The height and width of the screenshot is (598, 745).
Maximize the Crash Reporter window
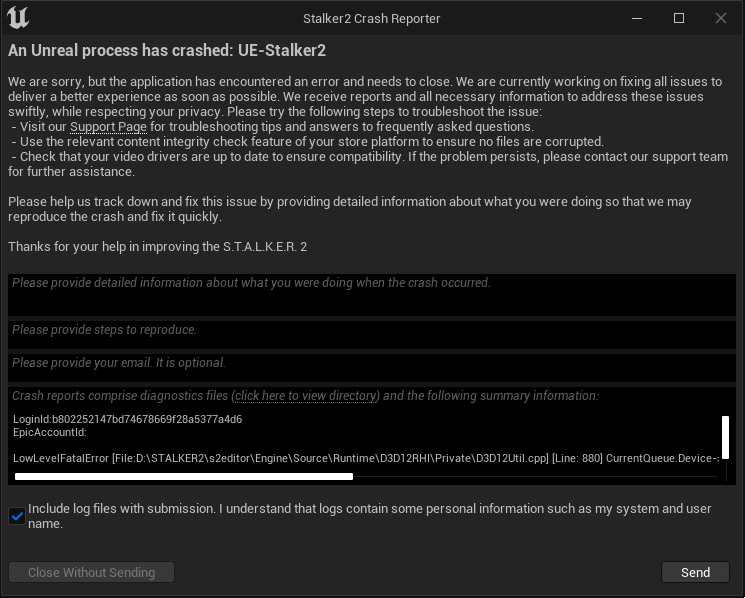[x=679, y=18]
